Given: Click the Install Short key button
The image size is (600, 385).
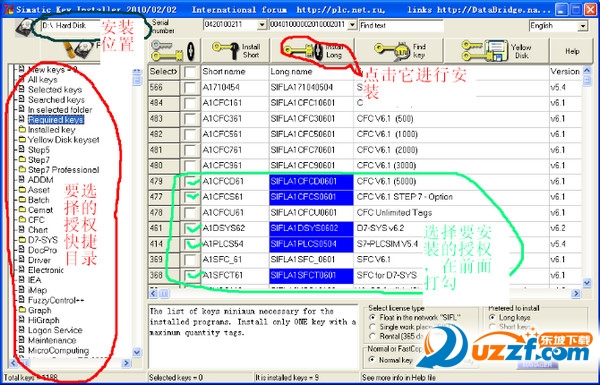Looking at the screenshot, I should [x=236, y=51].
